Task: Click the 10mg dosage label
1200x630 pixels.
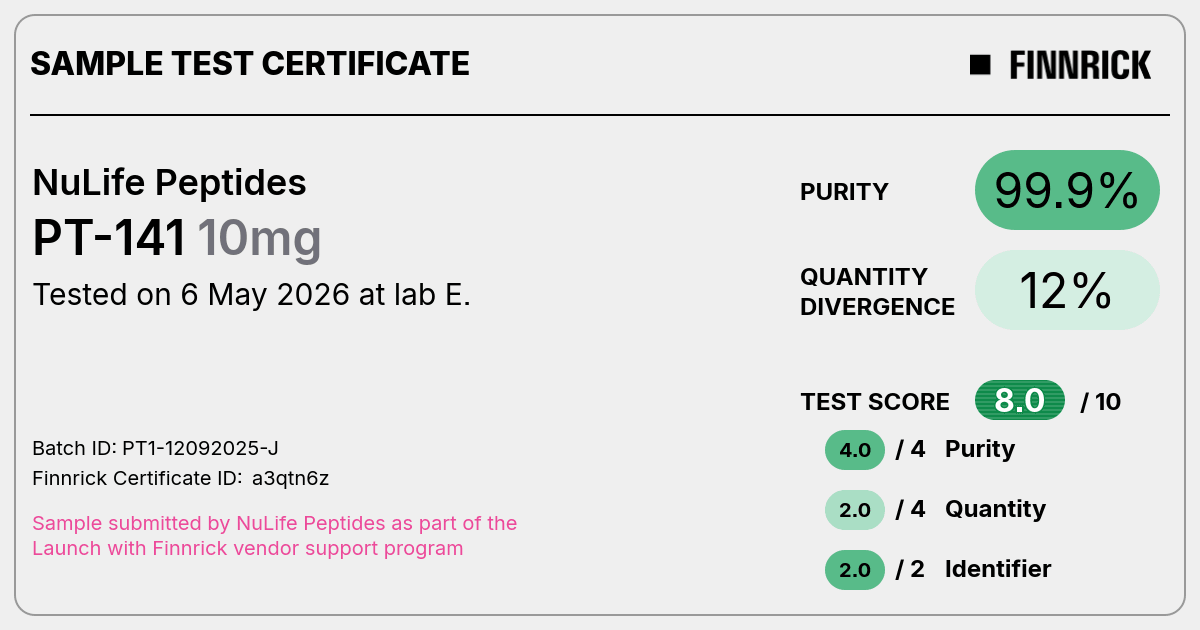Action: [259, 239]
